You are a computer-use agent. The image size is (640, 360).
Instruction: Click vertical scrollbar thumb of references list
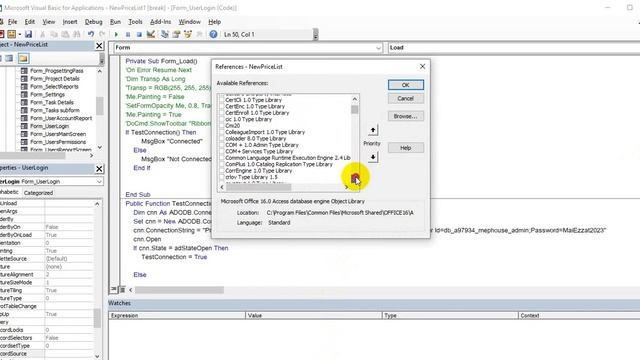click(354, 110)
